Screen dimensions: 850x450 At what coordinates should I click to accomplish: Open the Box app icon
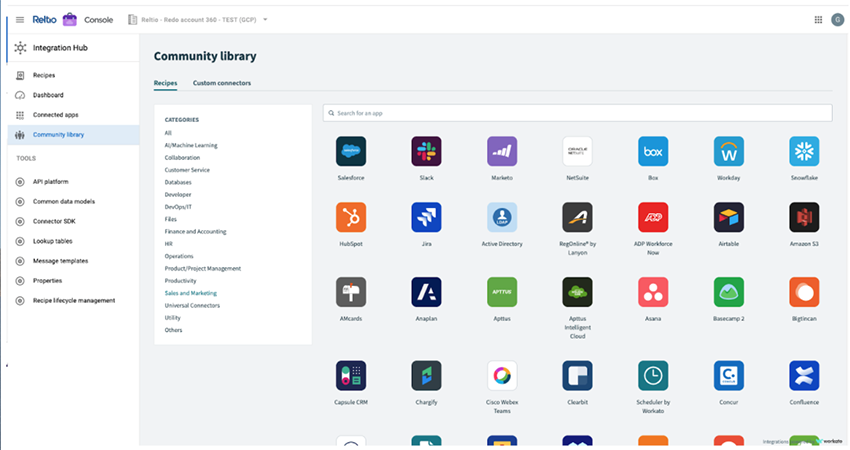pyautogui.click(x=653, y=151)
